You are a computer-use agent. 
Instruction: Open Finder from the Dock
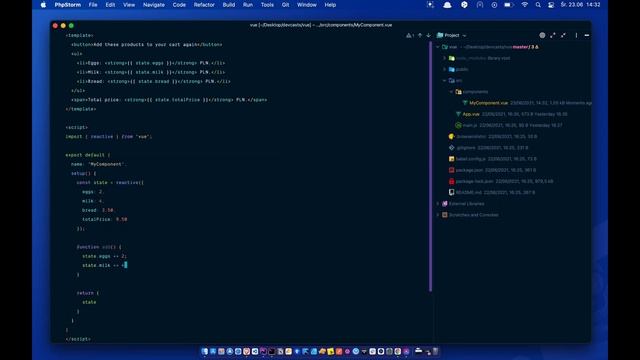tap(204, 351)
